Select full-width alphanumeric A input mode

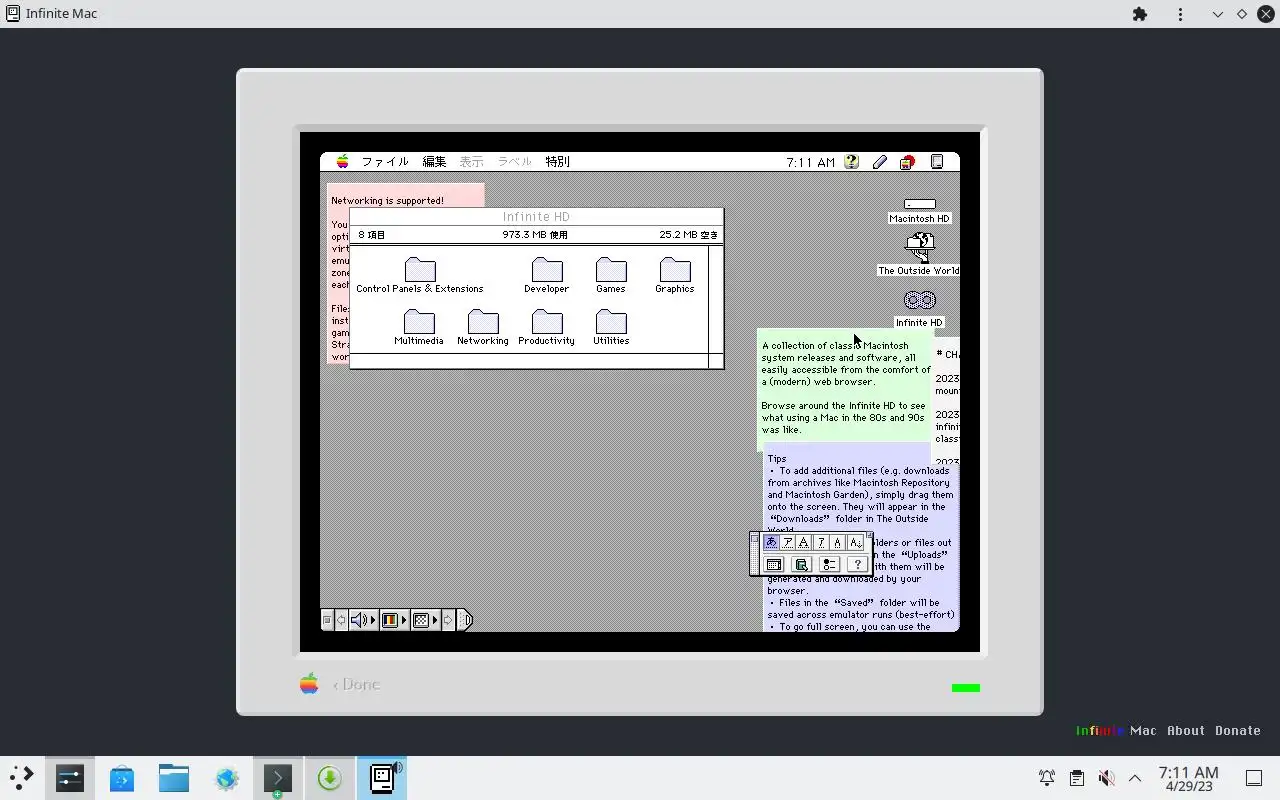(804, 542)
